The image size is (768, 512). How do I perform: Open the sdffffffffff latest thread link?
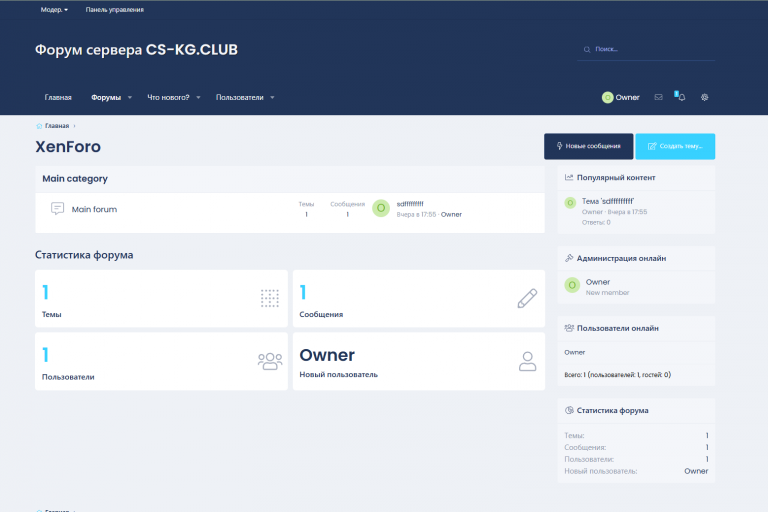pyautogui.click(x=410, y=204)
